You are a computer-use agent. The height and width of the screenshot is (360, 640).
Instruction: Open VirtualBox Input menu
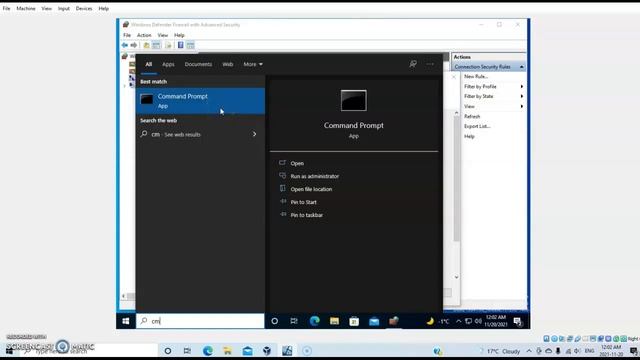63,8
